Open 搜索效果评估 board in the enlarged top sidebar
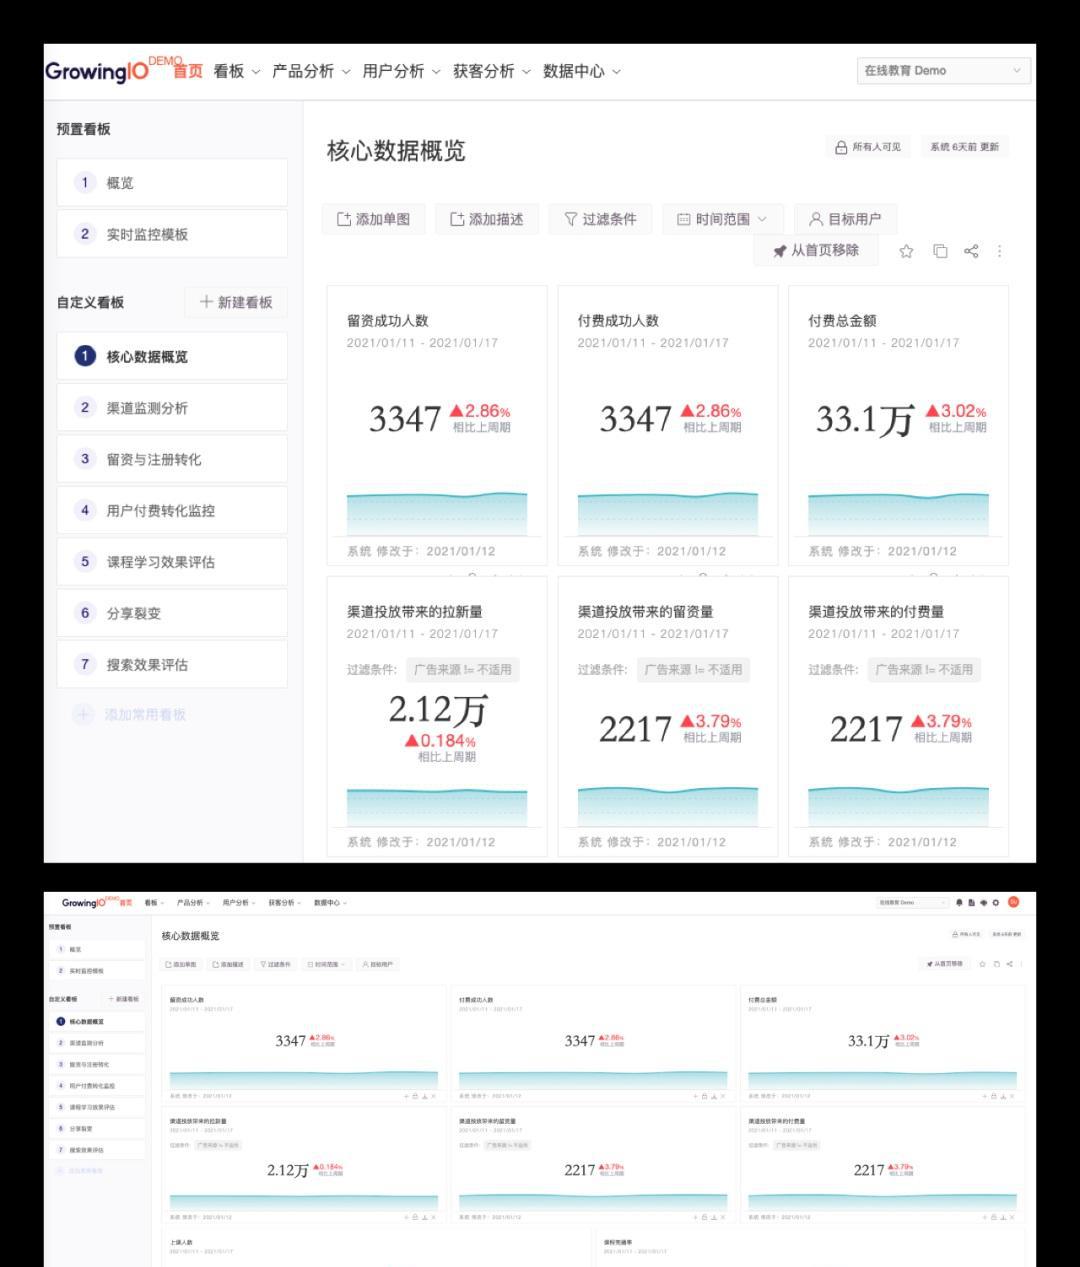Screen dimensions: 1080x1267 point(172,664)
